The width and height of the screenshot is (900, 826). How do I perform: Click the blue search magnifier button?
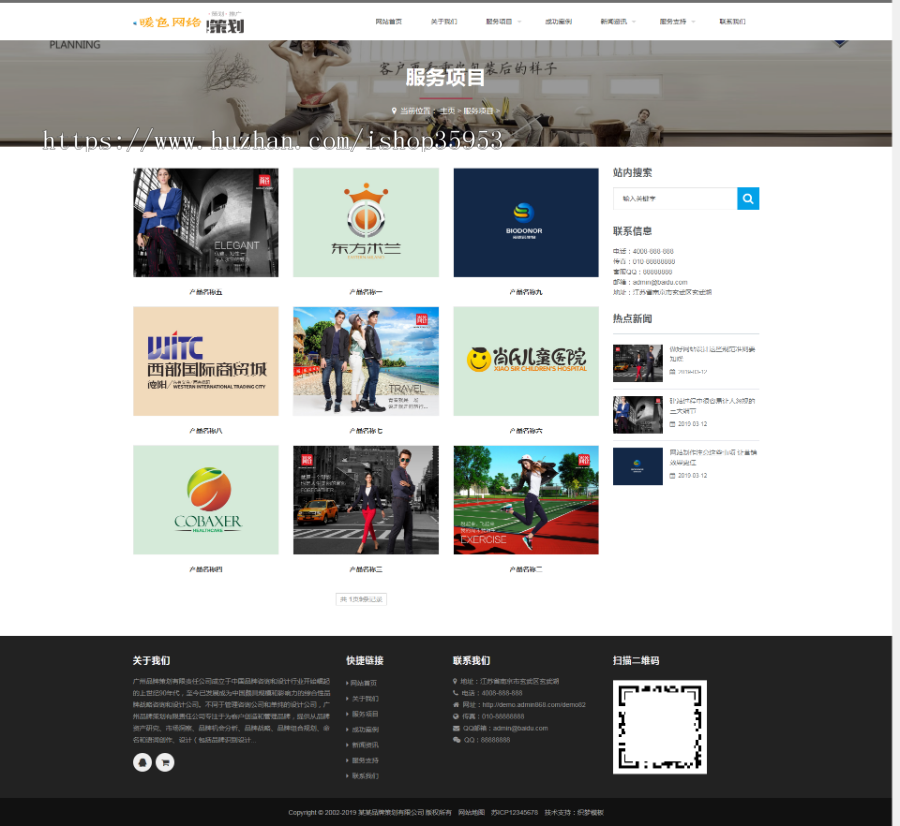pos(748,198)
